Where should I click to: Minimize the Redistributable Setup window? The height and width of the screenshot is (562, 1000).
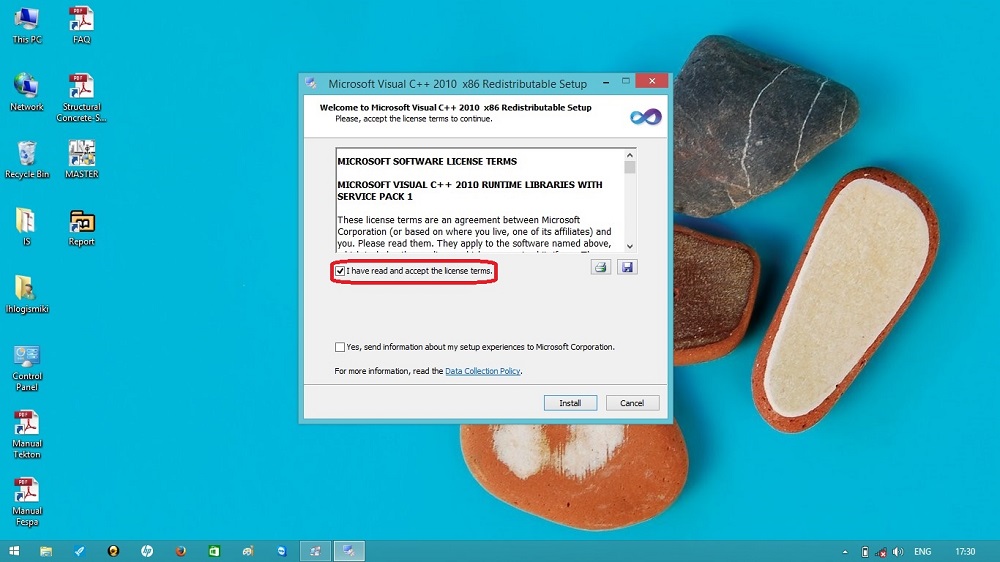[x=606, y=82]
